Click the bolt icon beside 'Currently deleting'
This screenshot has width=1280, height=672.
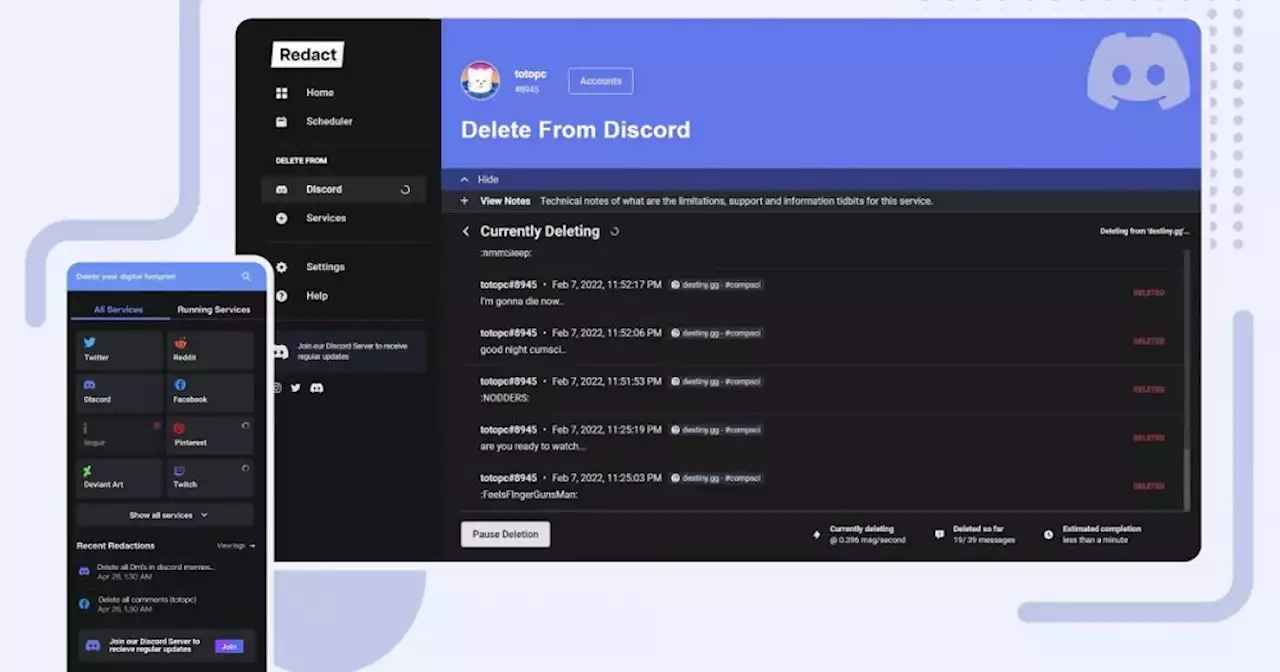click(x=817, y=535)
